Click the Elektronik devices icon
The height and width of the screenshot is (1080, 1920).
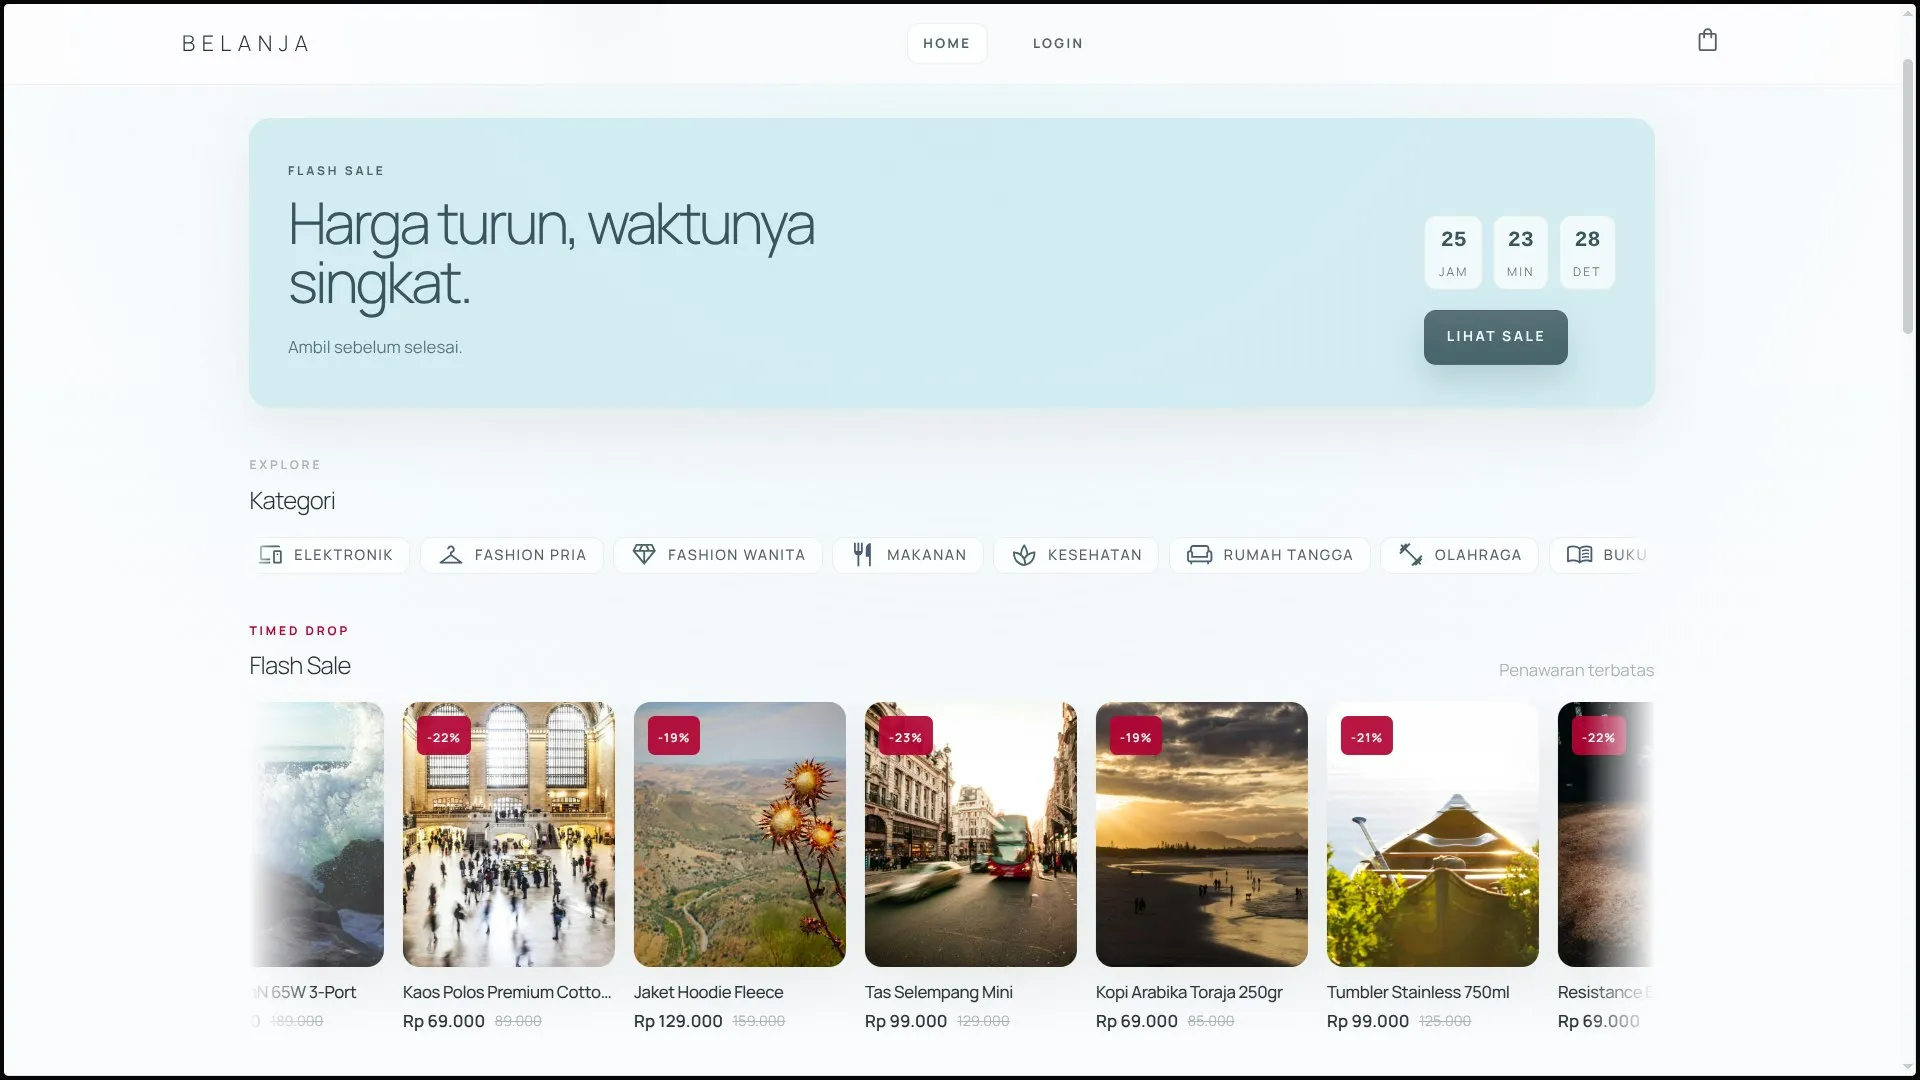(x=270, y=555)
